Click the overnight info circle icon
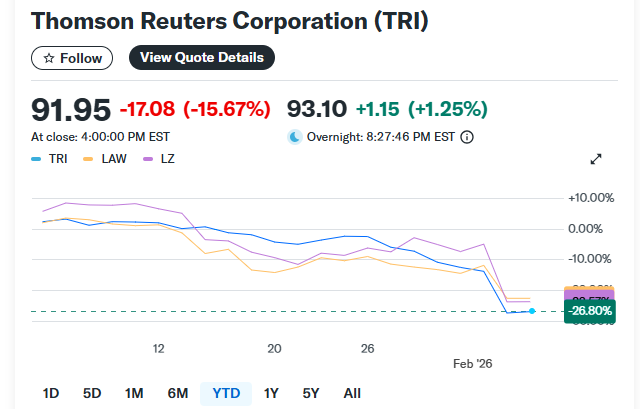The width and height of the screenshot is (640, 409). (x=466, y=137)
